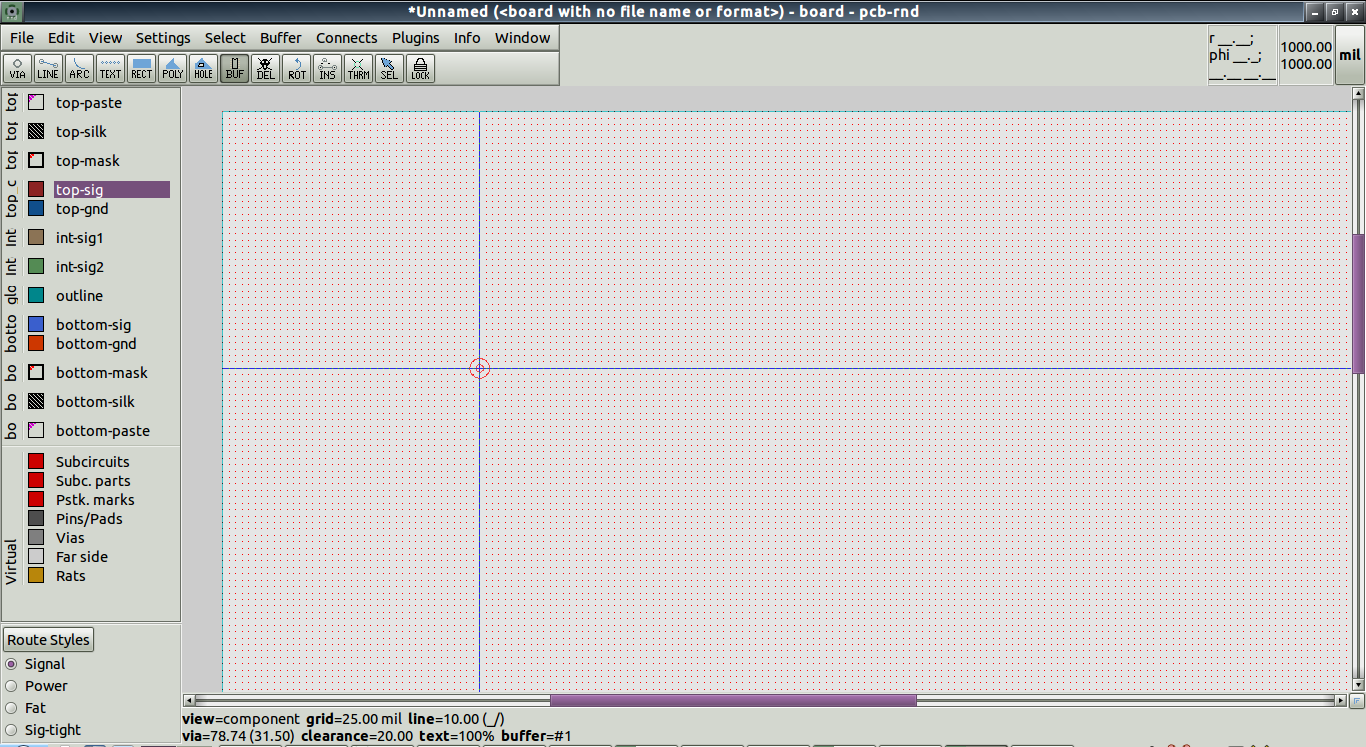Collapse the 'bo' group beside bottom-mask
This screenshot has height=747, width=1366.
point(12,372)
